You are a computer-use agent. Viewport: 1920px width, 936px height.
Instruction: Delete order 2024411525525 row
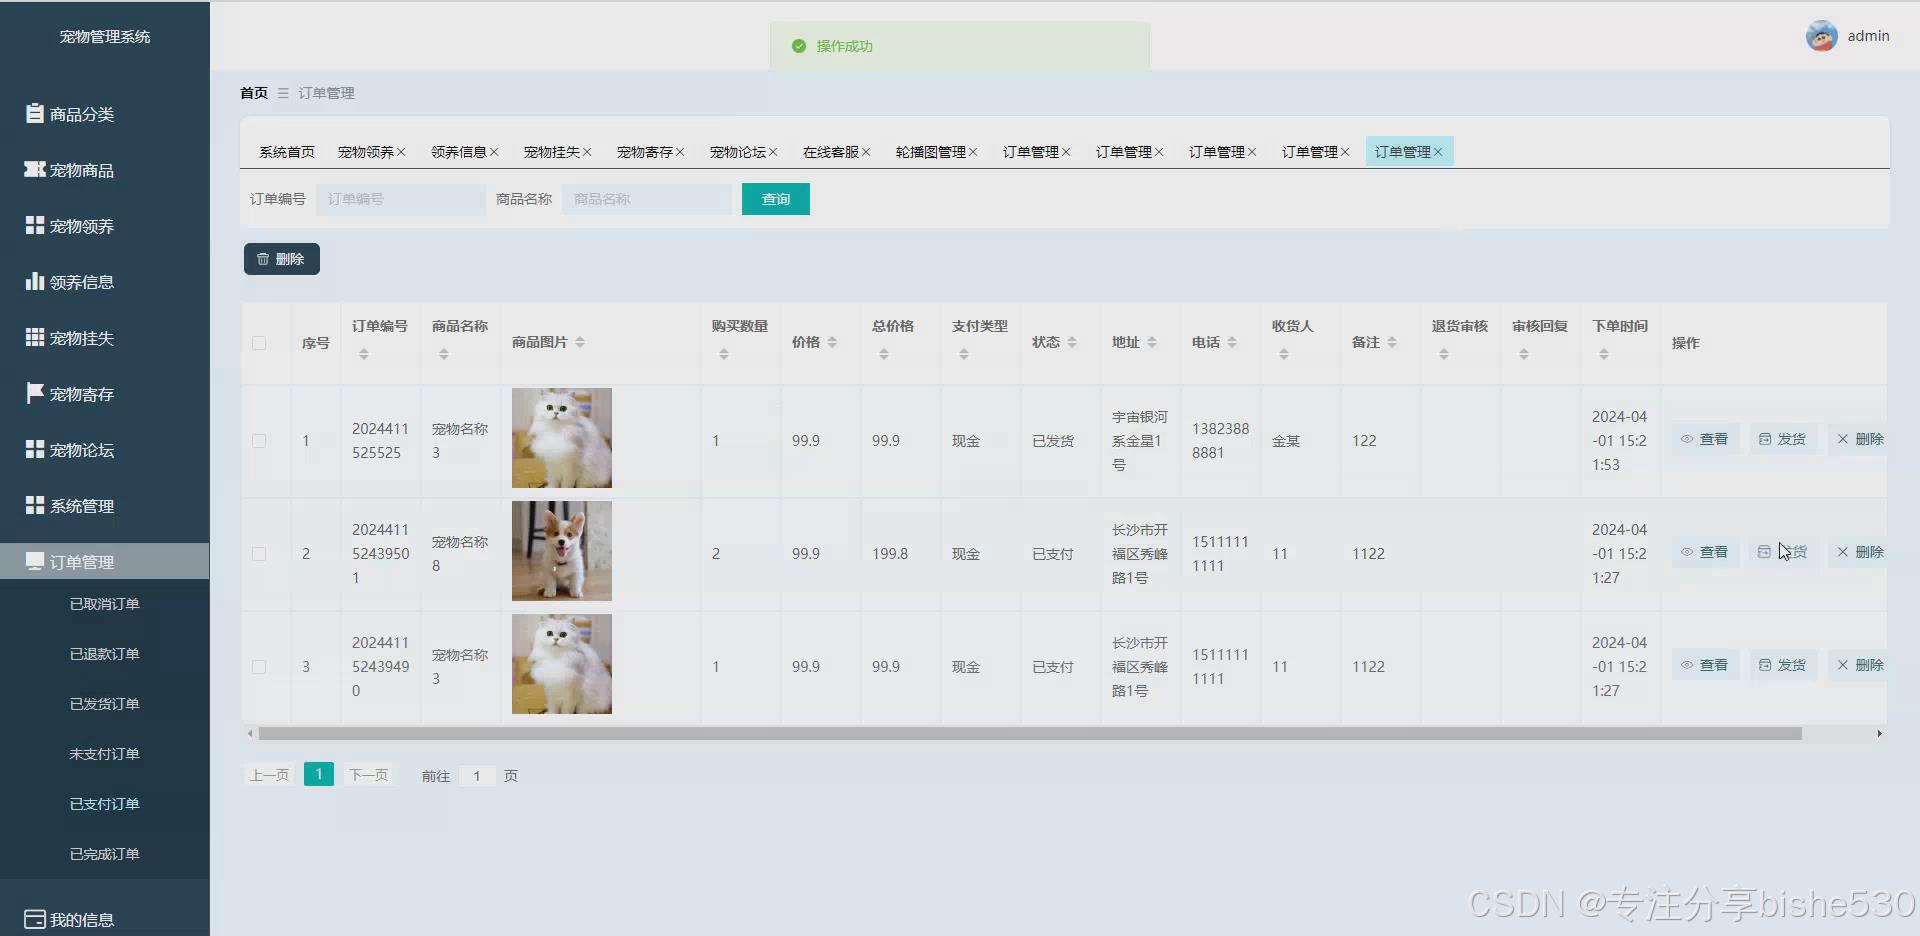1859,439
